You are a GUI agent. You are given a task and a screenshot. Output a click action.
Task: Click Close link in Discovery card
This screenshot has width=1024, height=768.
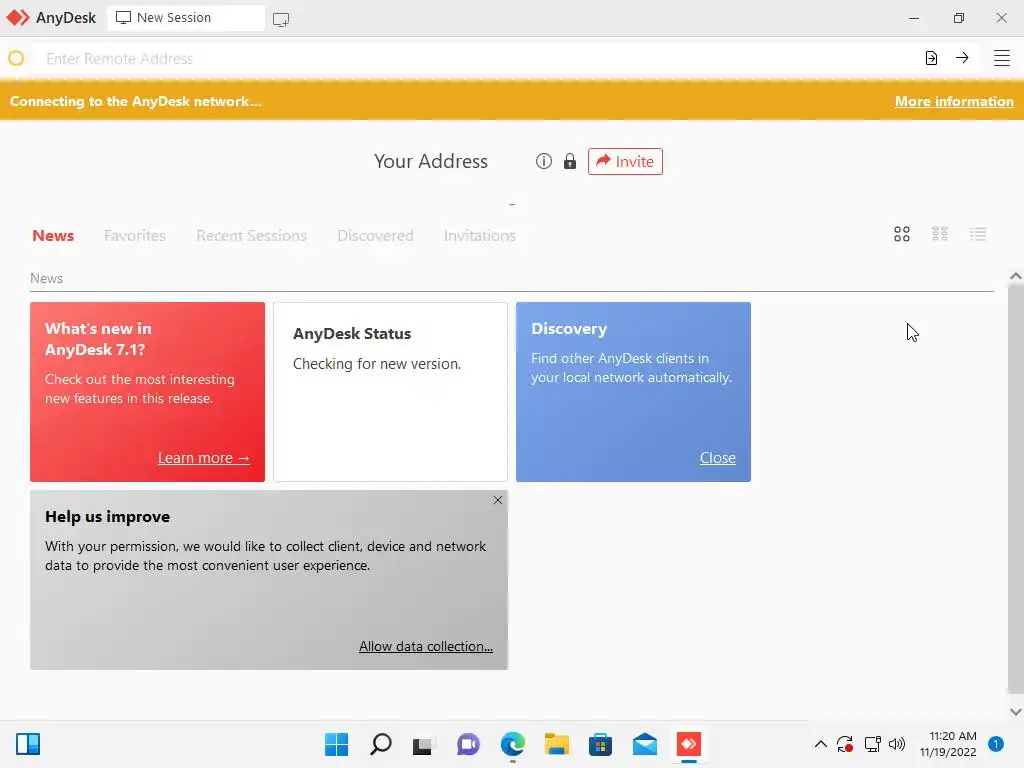[718, 458]
